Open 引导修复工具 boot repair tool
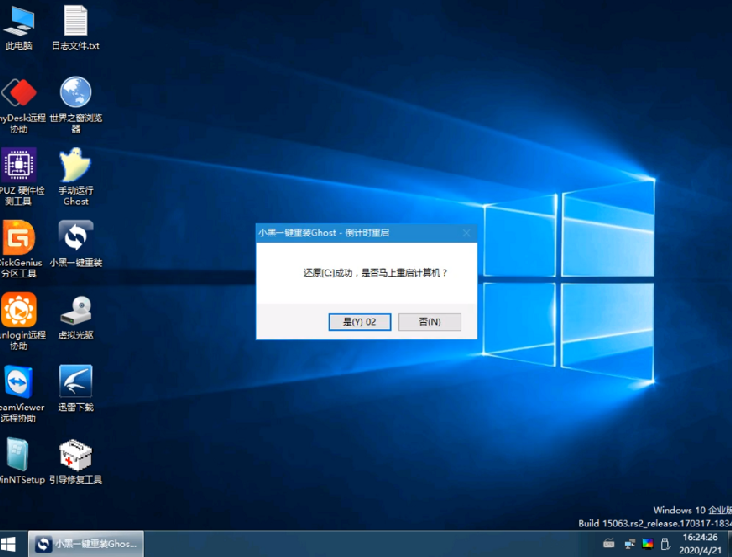The width and height of the screenshot is (732, 557). 76,455
